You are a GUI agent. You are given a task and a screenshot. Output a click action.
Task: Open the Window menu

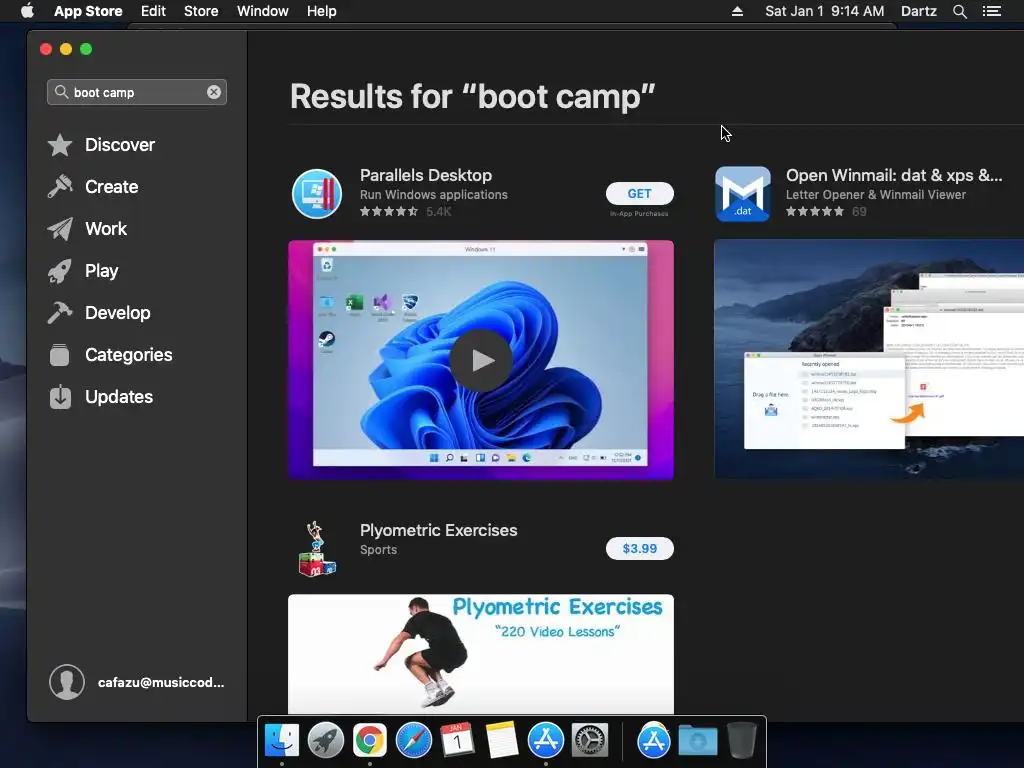click(x=263, y=11)
